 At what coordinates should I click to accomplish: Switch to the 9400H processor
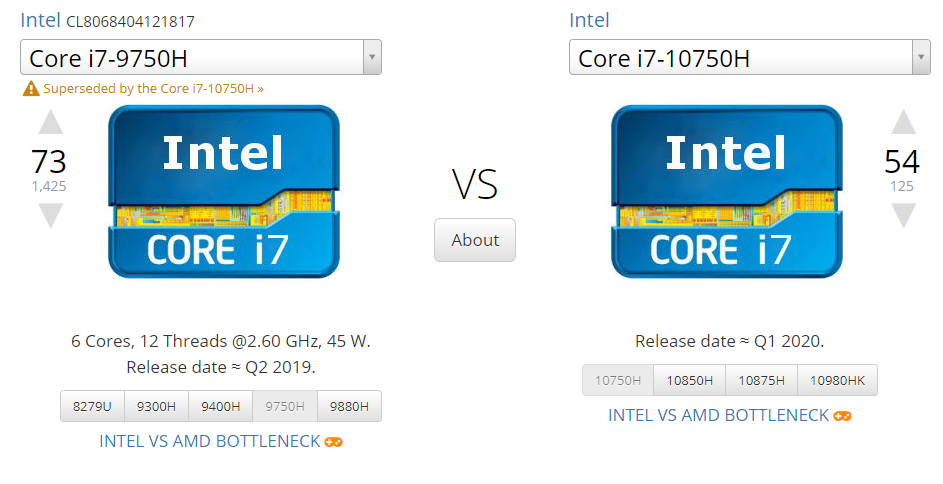click(221, 406)
